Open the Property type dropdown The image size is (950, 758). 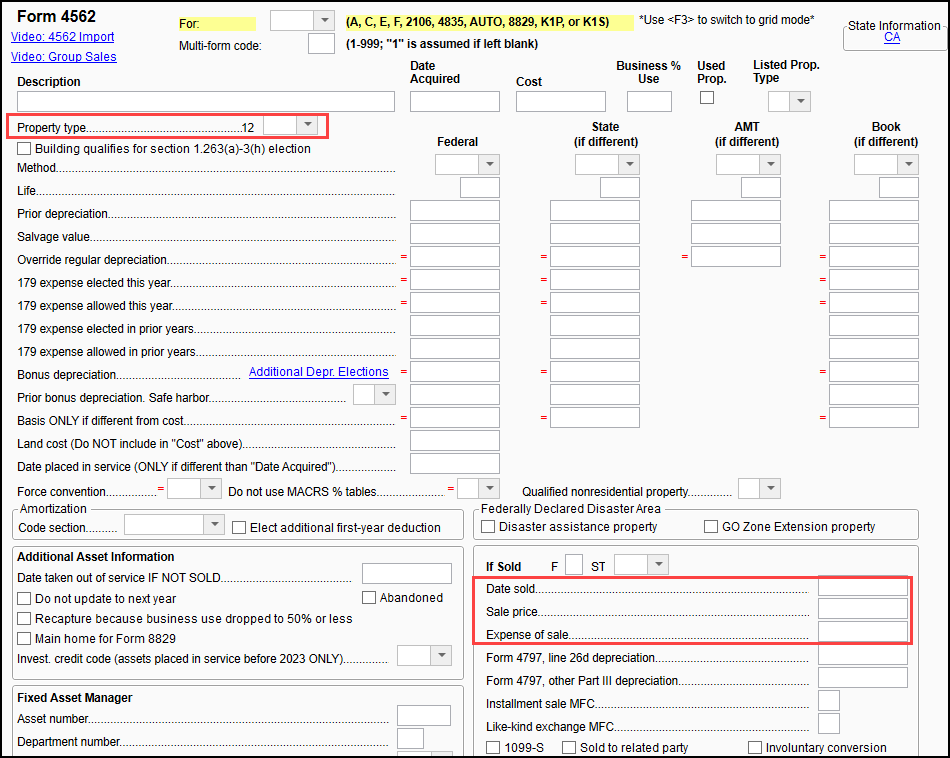(308, 125)
